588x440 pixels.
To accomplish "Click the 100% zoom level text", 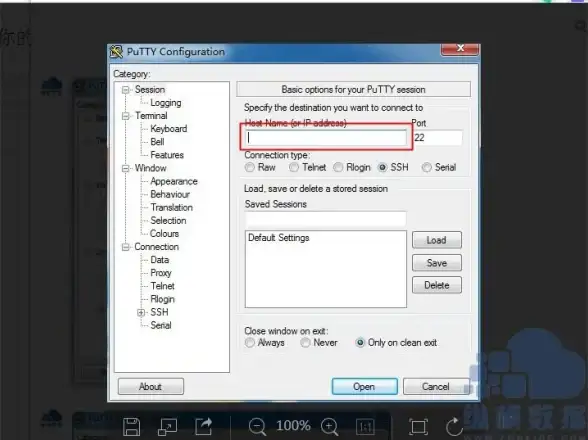I will point(293,426).
